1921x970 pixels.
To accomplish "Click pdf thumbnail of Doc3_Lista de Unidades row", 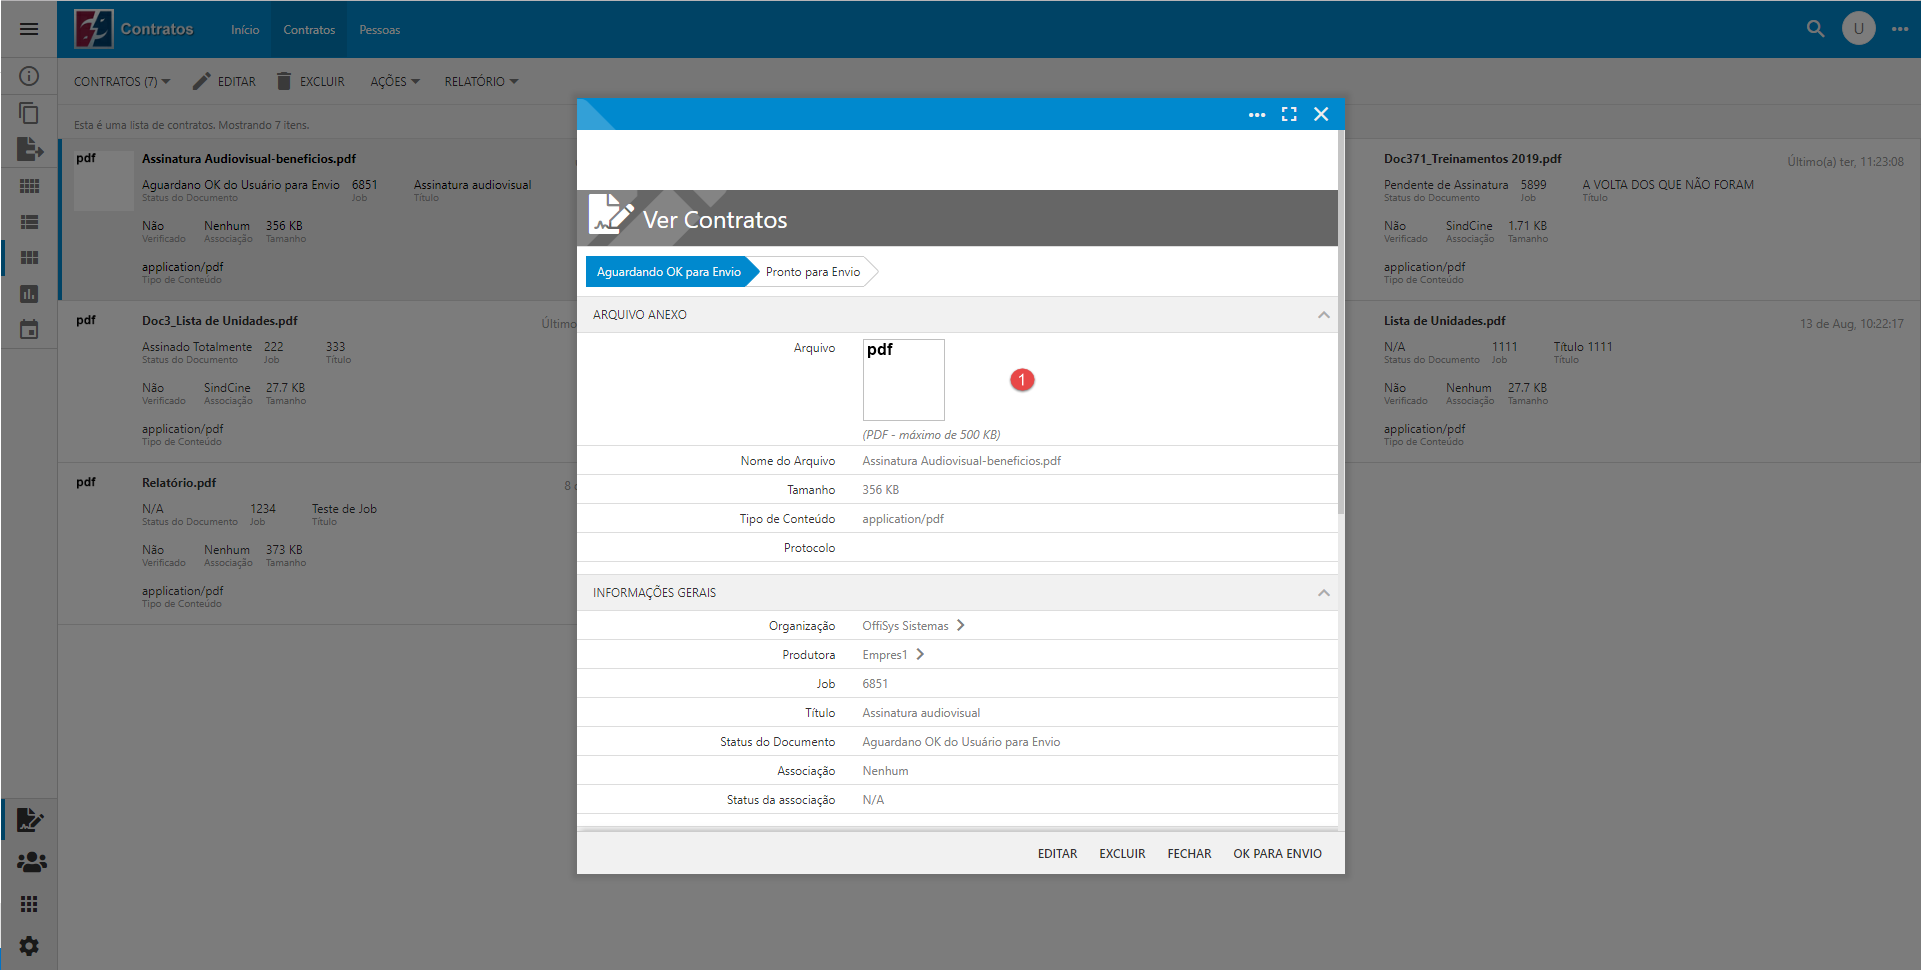I will click(104, 342).
